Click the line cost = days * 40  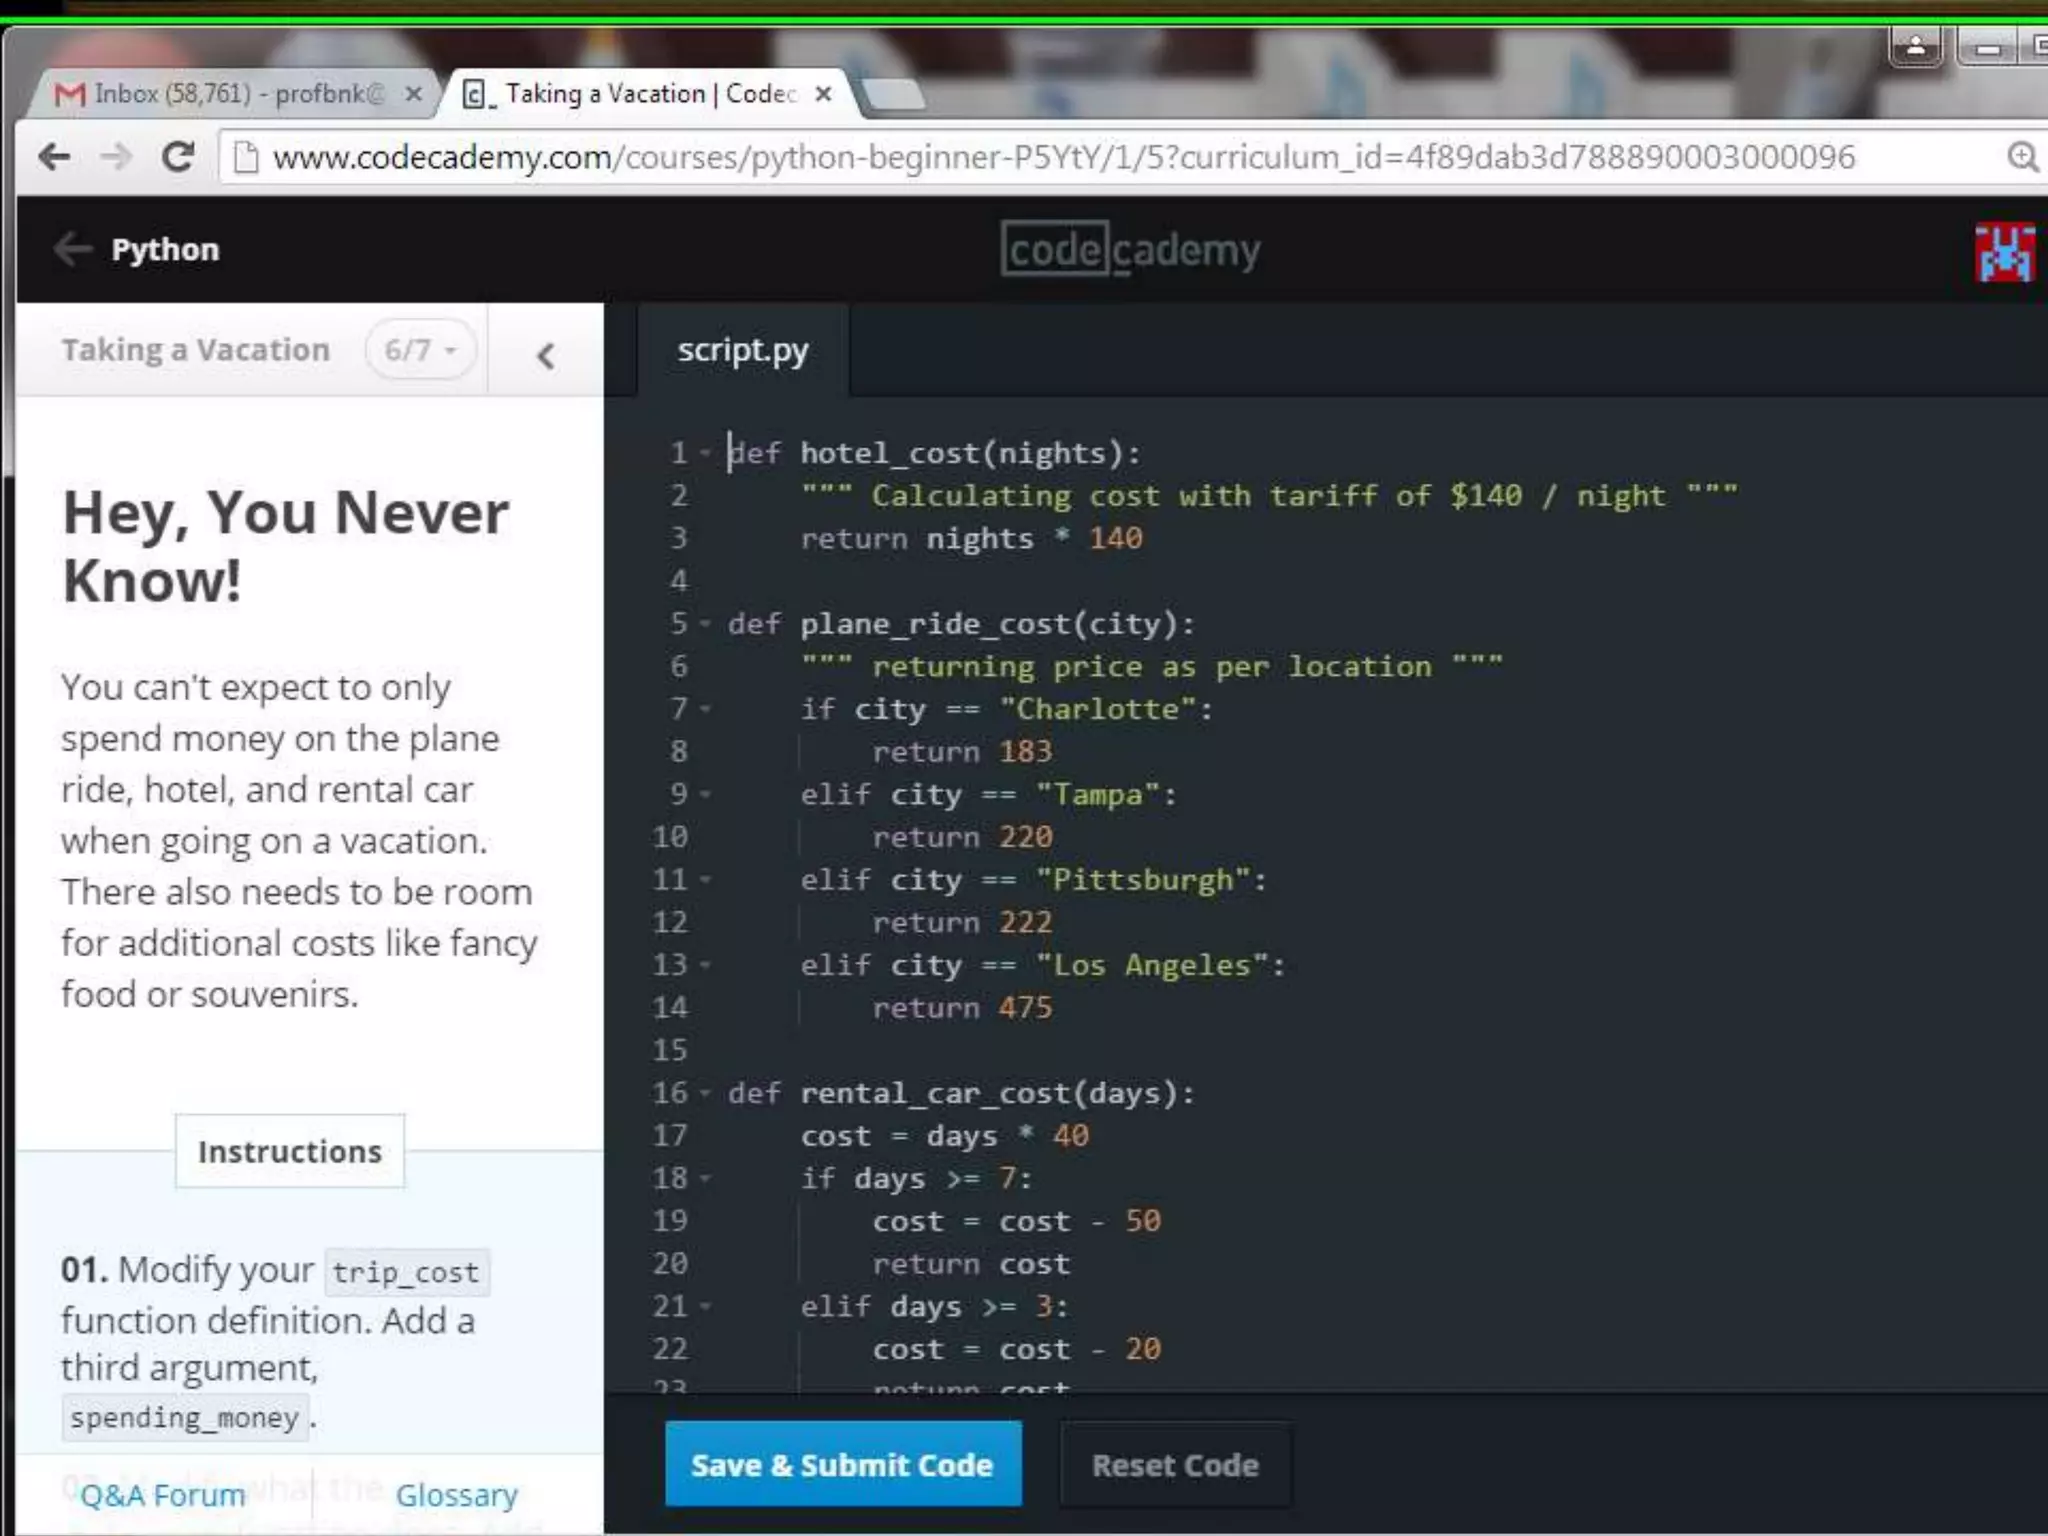pyautogui.click(x=944, y=1136)
